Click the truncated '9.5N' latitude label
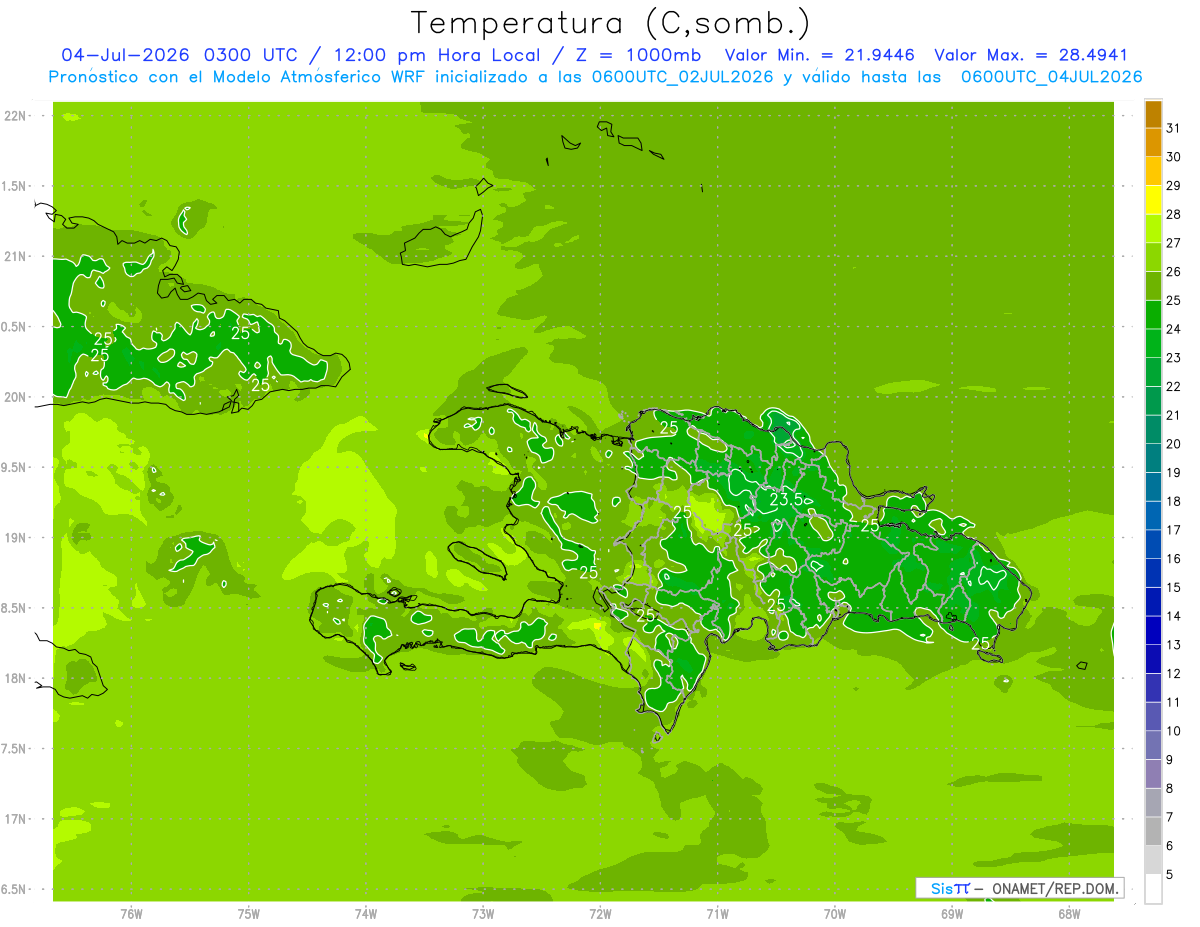The height and width of the screenshot is (927, 1200). (15, 468)
